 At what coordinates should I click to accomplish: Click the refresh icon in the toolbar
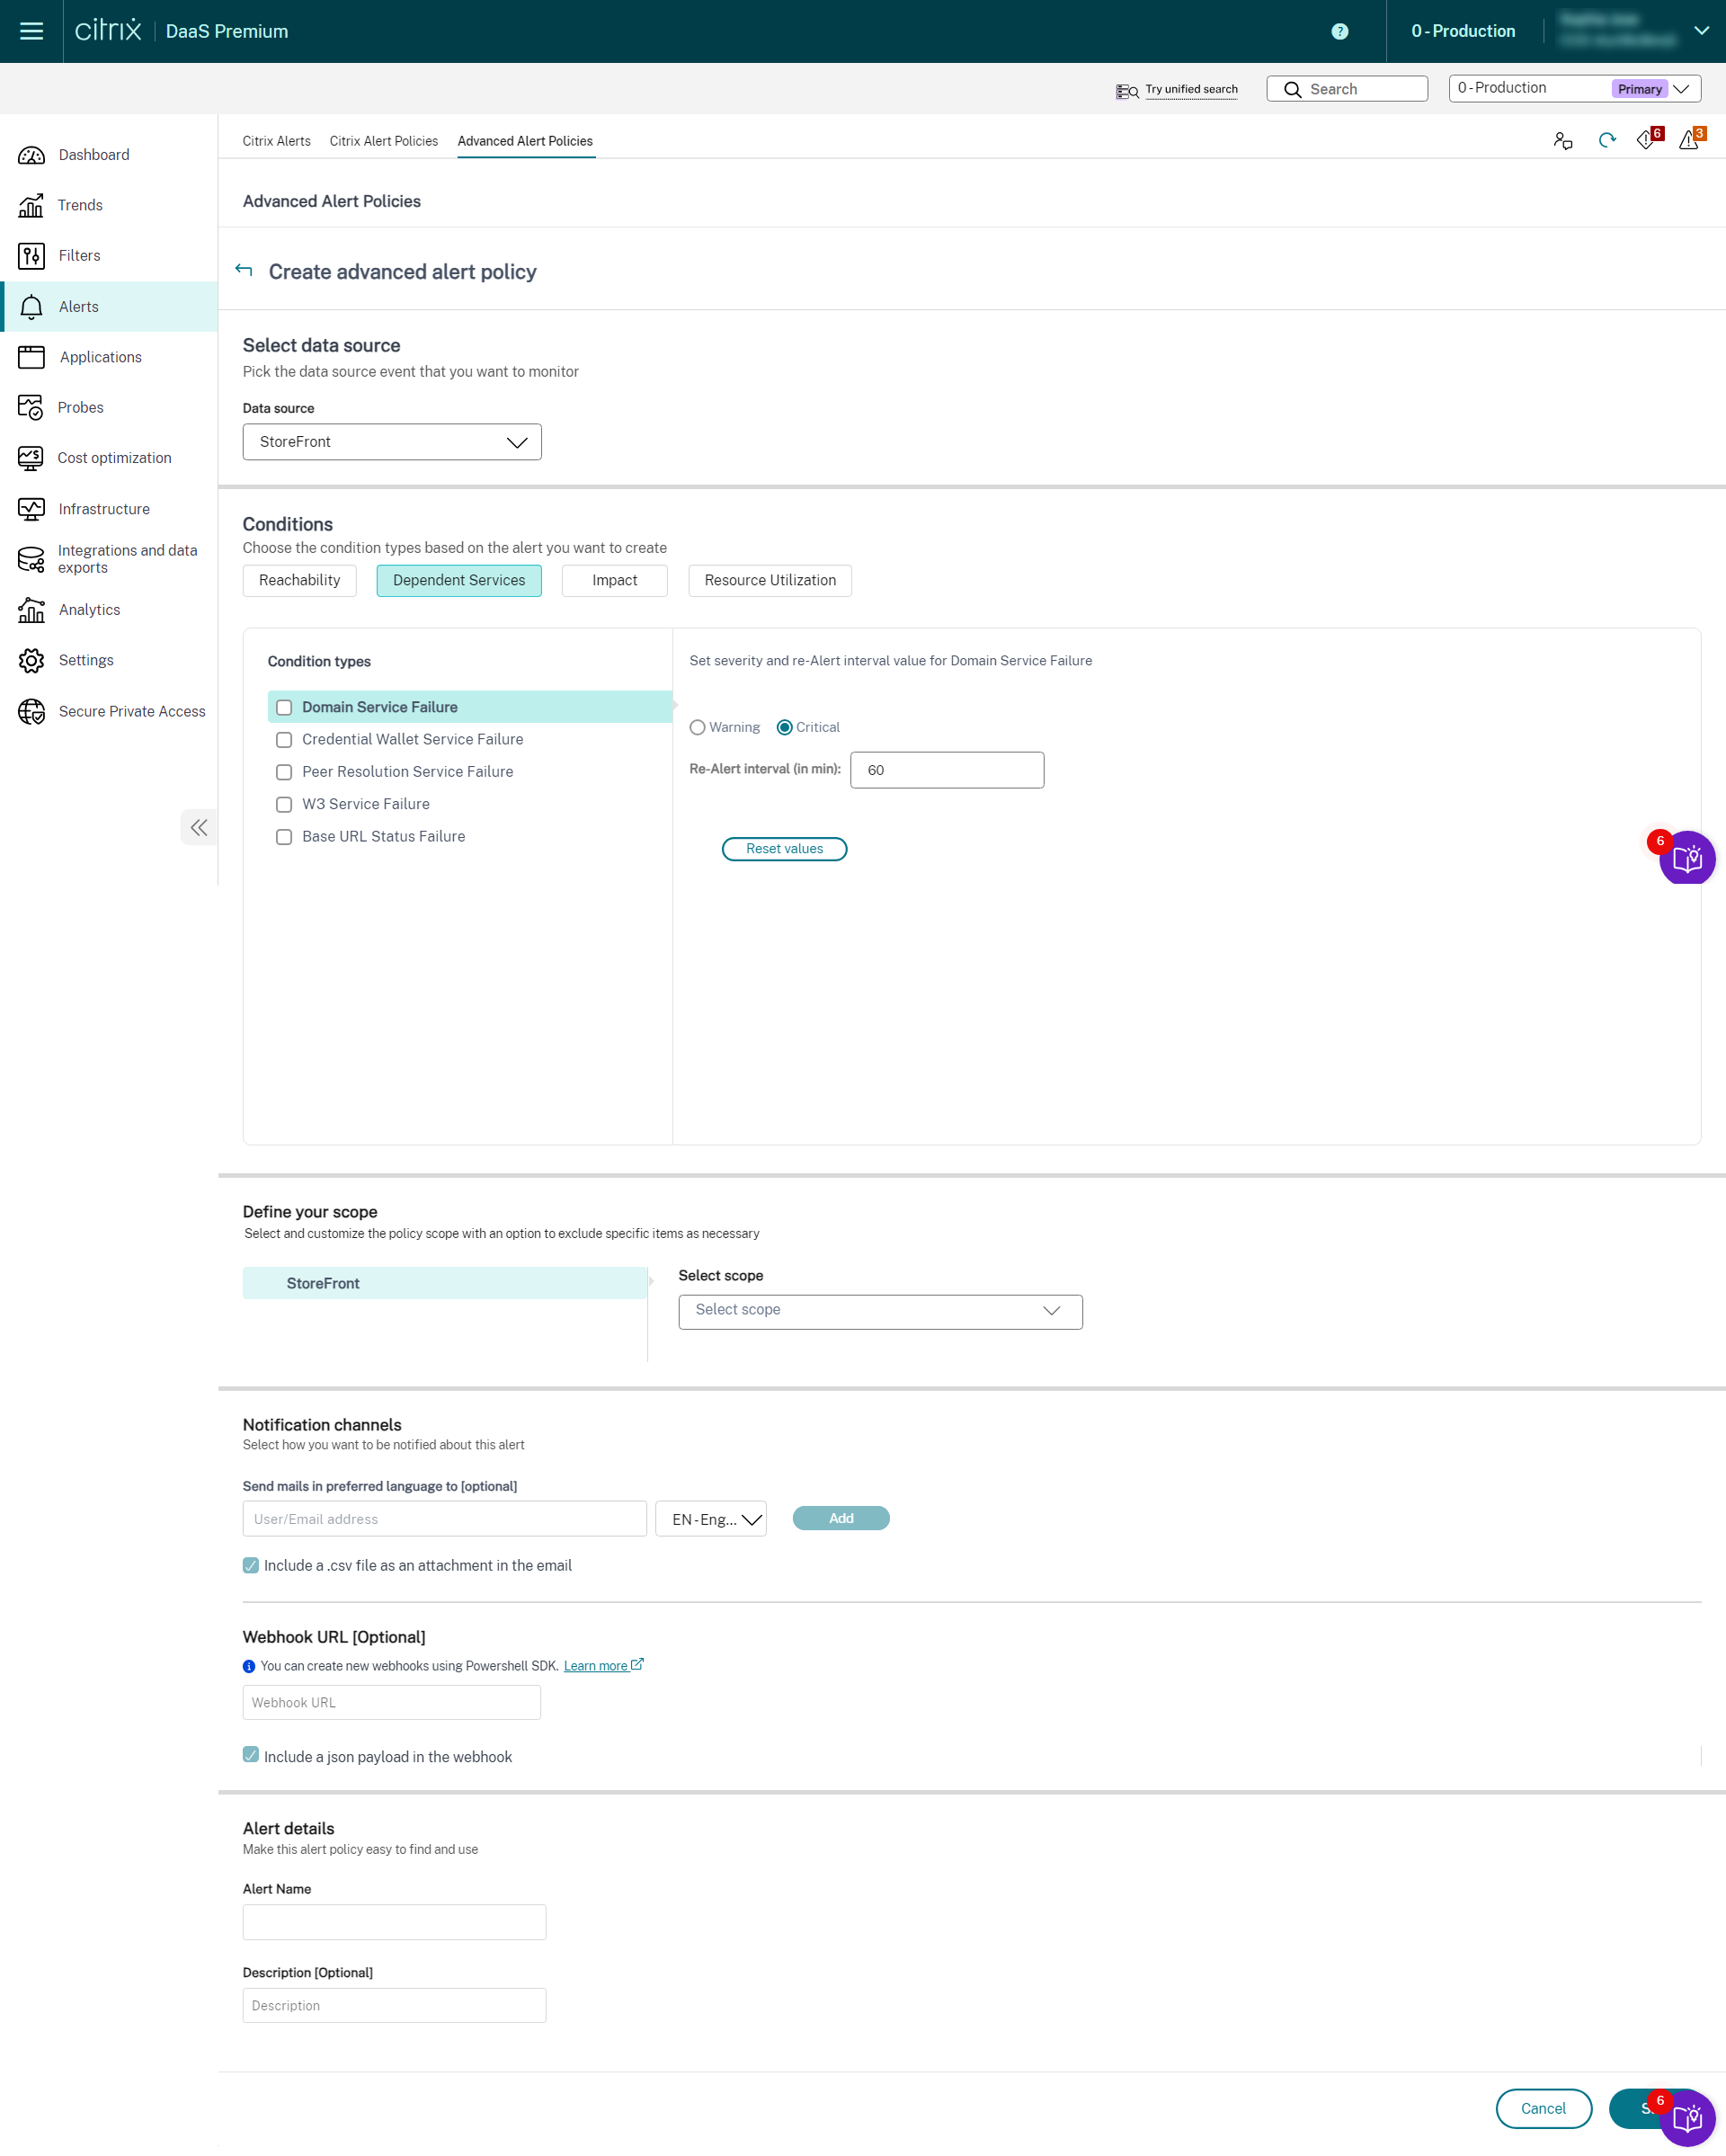point(1606,141)
